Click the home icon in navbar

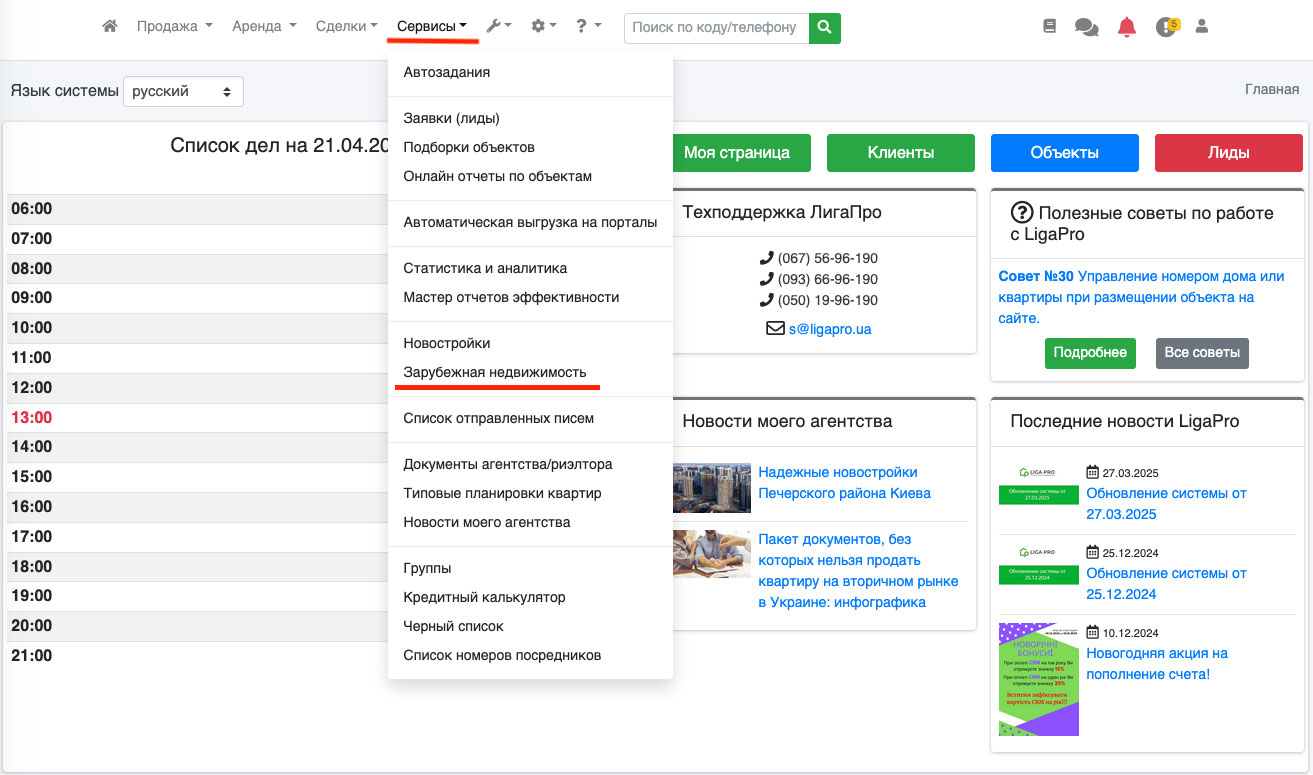tap(110, 27)
